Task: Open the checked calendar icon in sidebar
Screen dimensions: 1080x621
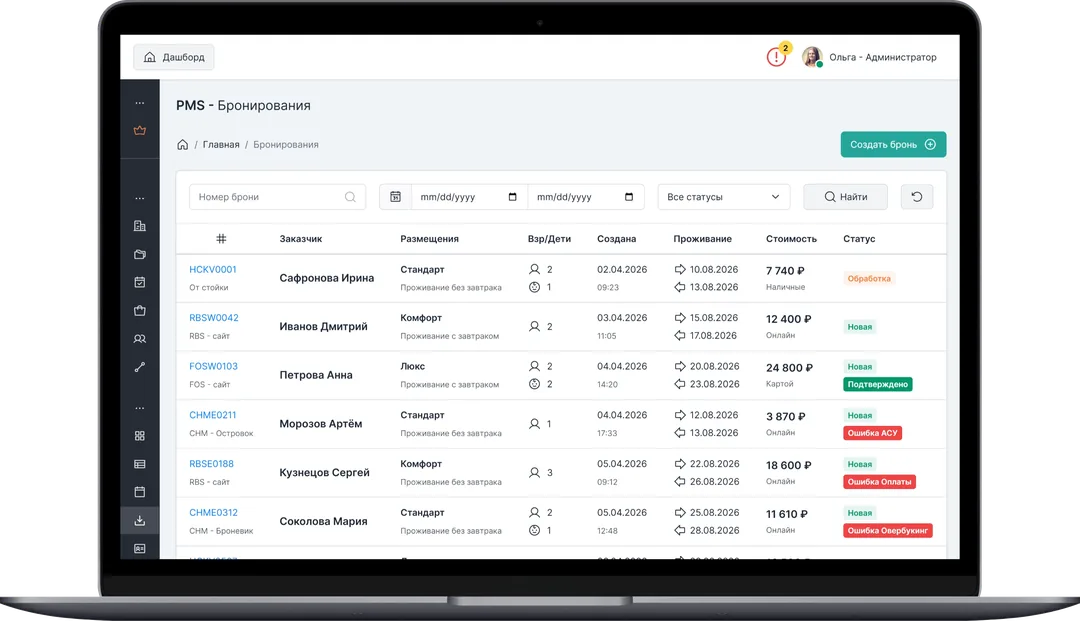Action: coord(140,282)
